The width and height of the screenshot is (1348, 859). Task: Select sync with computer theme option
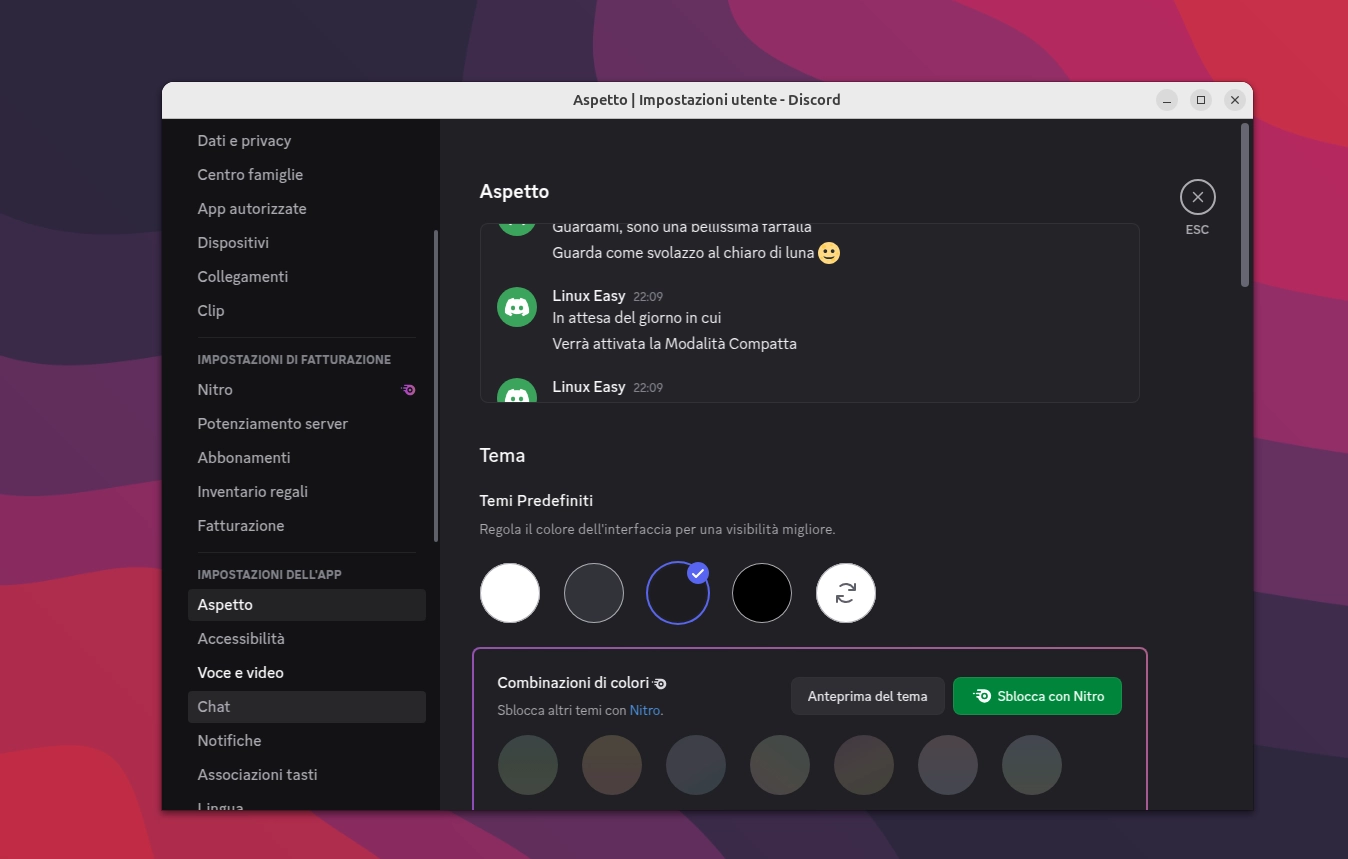(x=846, y=593)
